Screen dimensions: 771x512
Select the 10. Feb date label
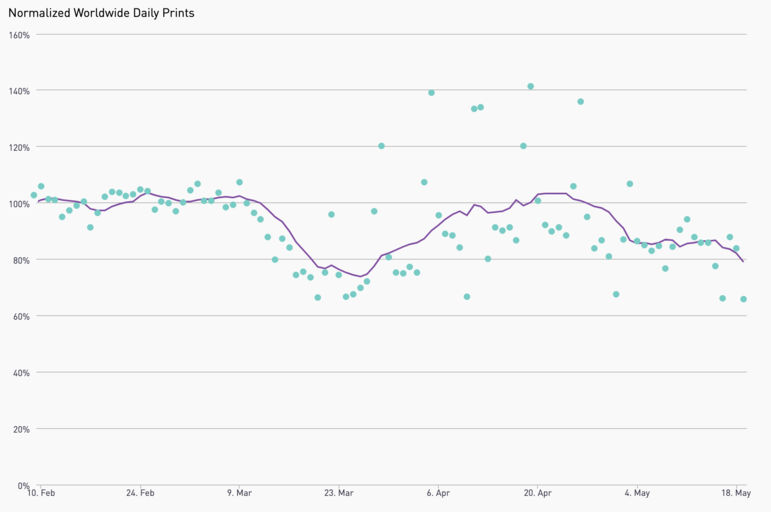click(x=41, y=493)
